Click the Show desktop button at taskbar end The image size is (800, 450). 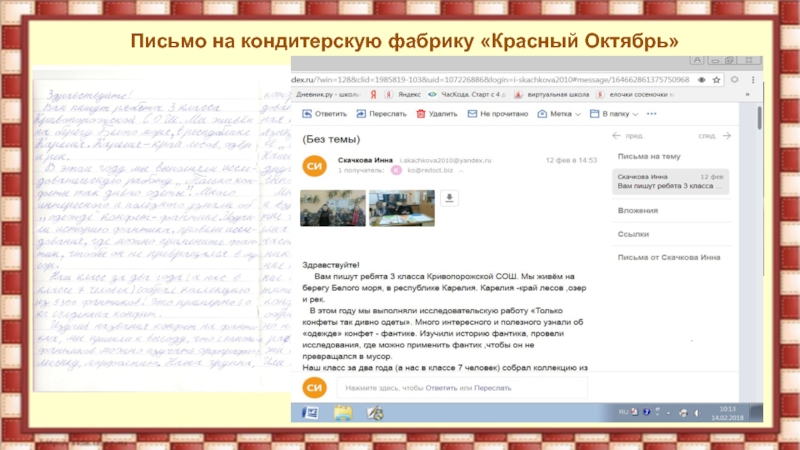[757, 413]
